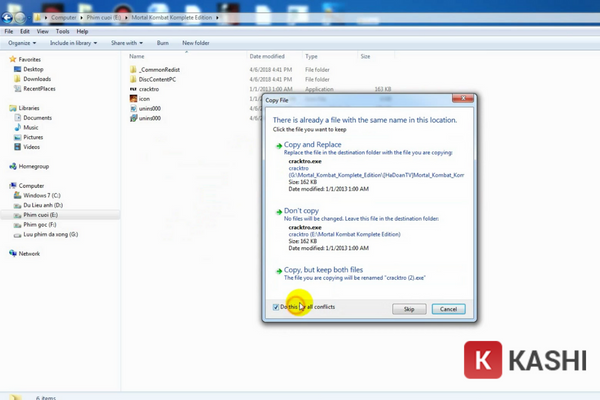Screen dimensions: 600x400
Task: Click the first unins000 file
Action: [150, 108]
